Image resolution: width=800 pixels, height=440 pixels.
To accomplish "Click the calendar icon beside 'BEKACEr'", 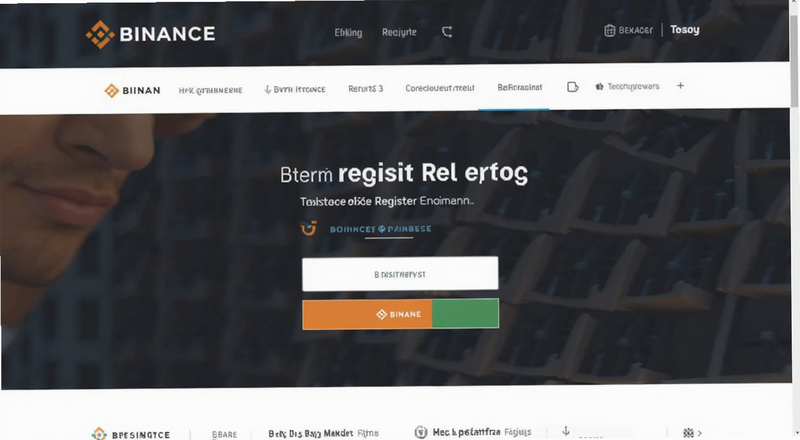I will tap(609, 31).
